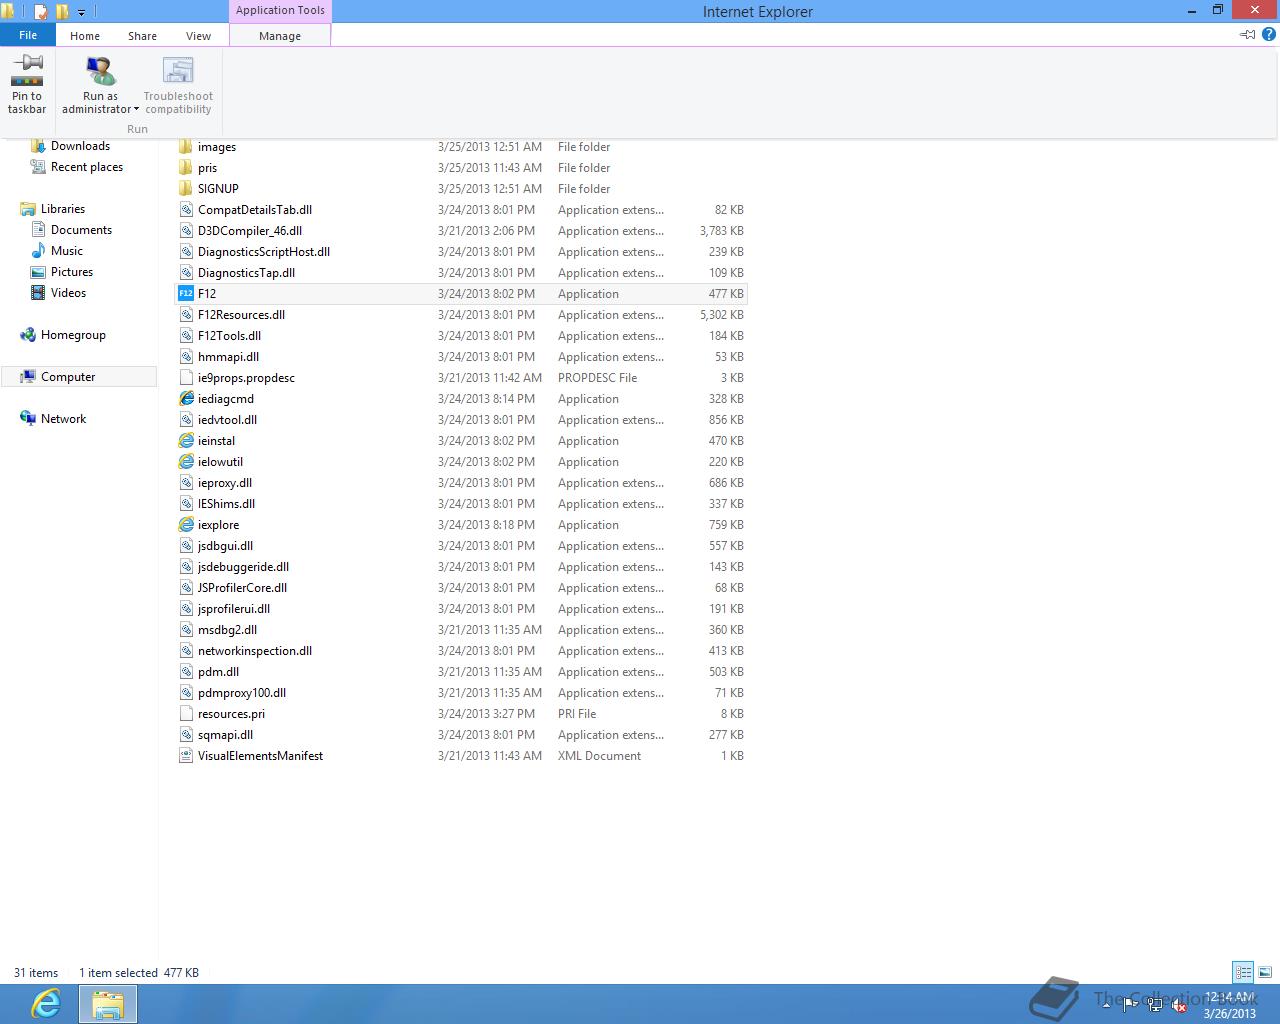Screen dimensions: 1280x1024
Task: Pin the app to taskbar
Action: pos(27,84)
